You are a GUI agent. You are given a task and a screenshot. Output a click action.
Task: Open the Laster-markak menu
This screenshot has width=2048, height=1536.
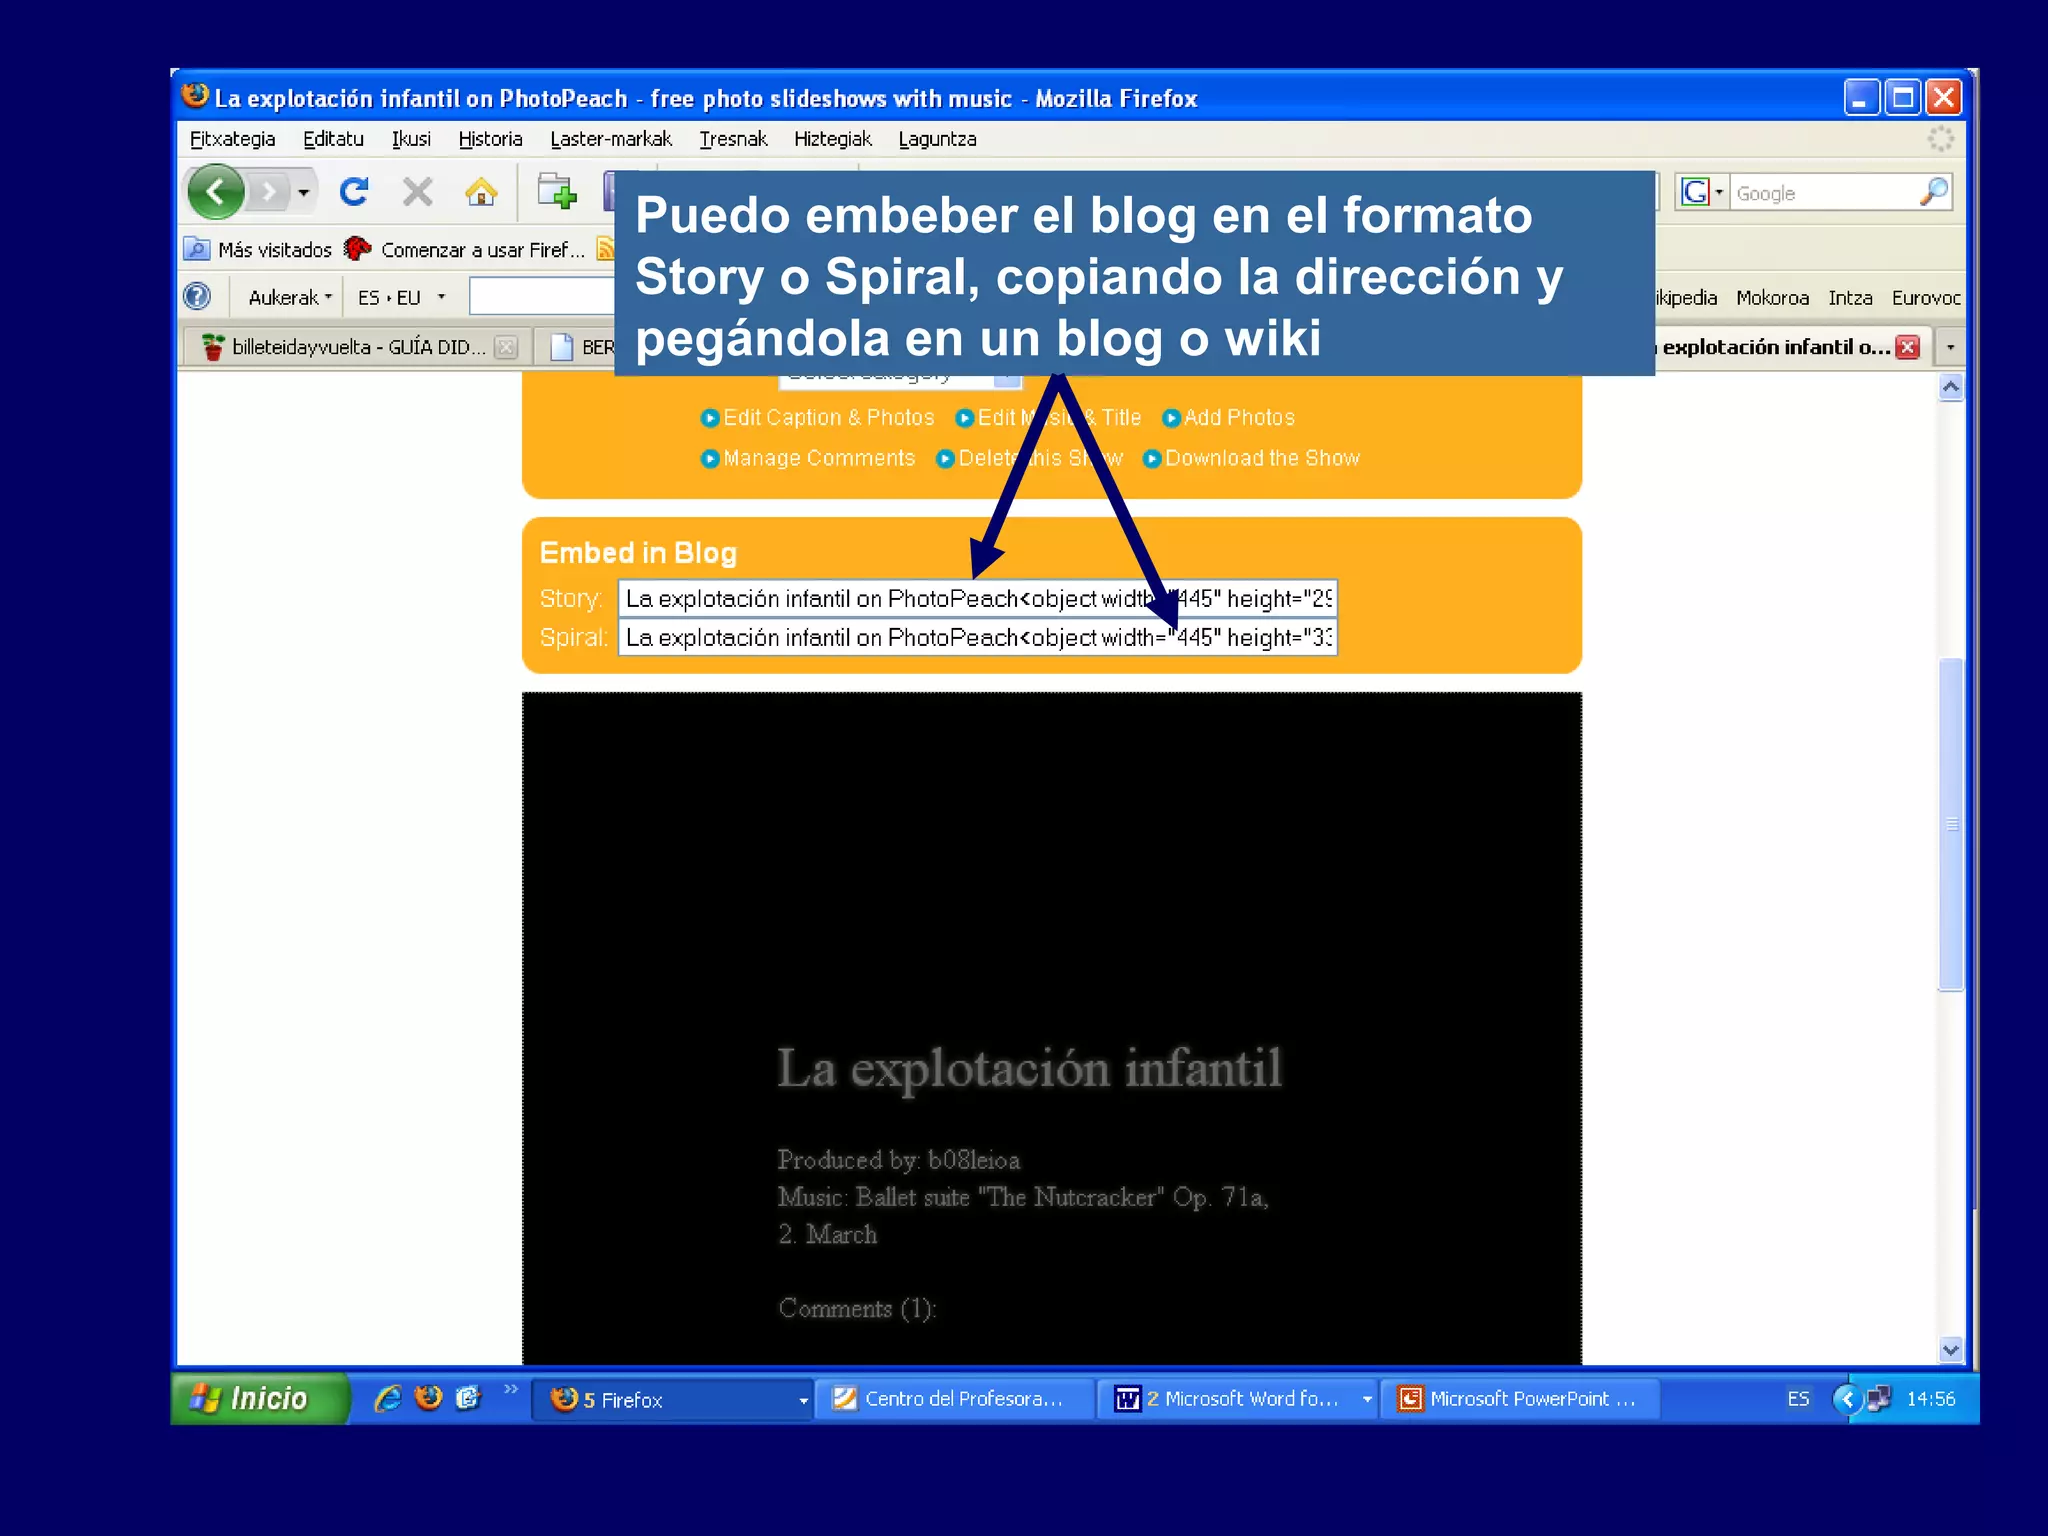click(611, 139)
